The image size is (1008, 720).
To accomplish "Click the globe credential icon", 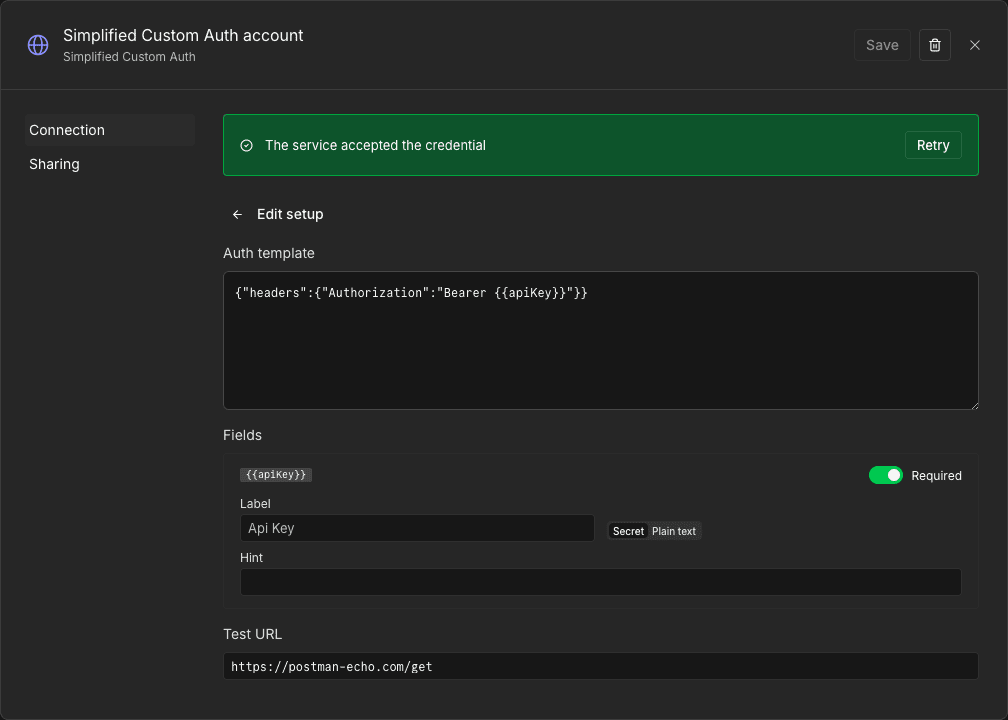I will 38,45.
